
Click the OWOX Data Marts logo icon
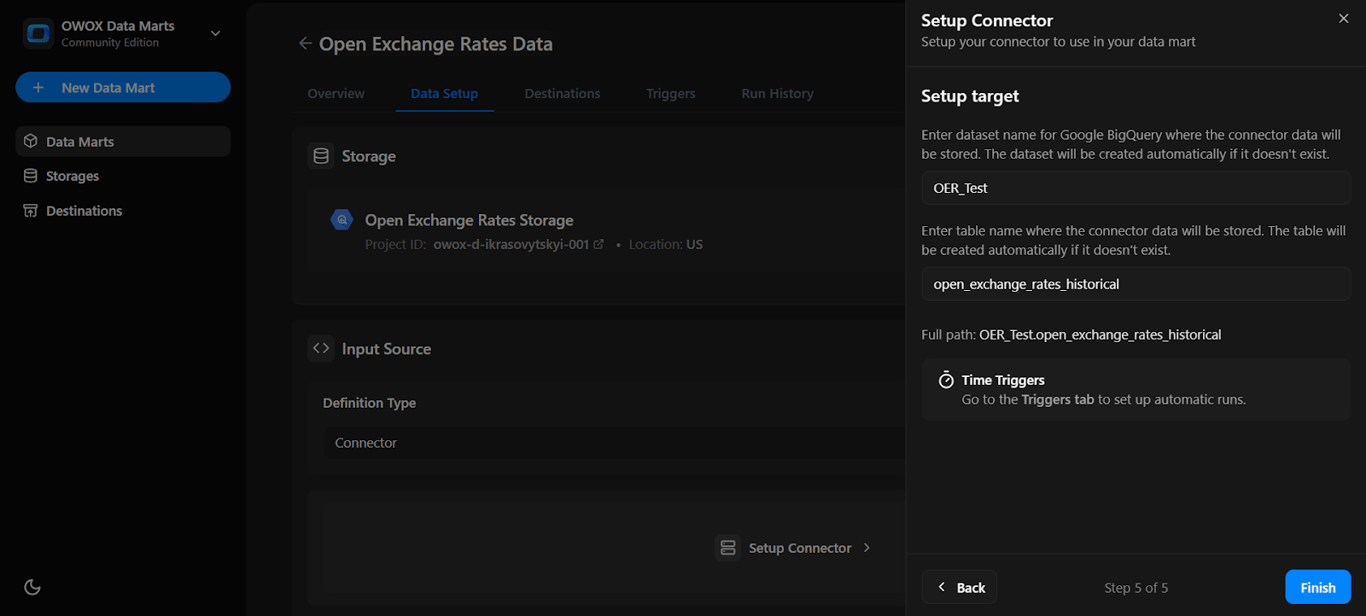[38, 33]
